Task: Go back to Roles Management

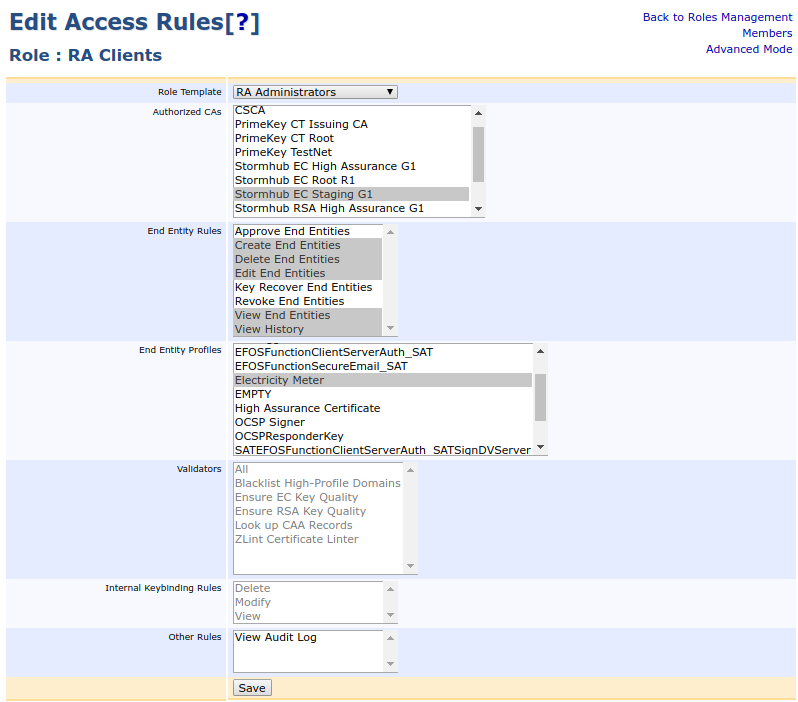Action: coord(717,17)
